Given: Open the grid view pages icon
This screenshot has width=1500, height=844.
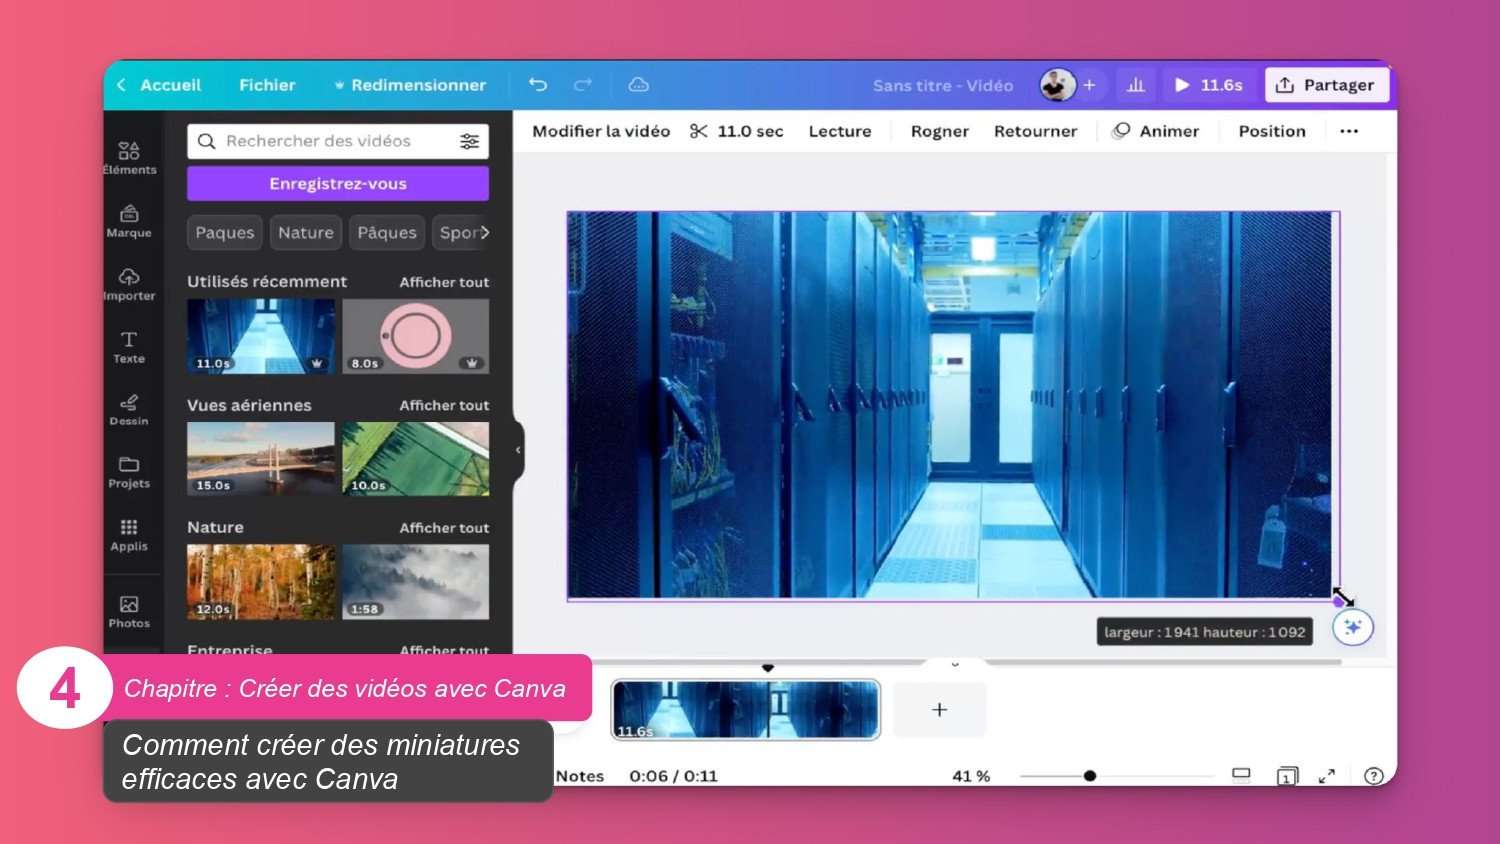Looking at the screenshot, I should pyautogui.click(x=1287, y=776).
